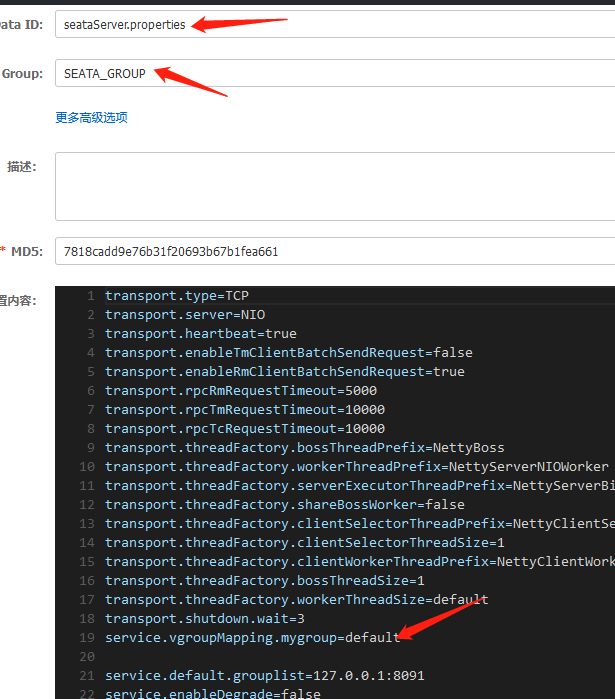Click line enableRmClientBatchSendRequest=true
Screen dimensions: 615x699
(285, 372)
